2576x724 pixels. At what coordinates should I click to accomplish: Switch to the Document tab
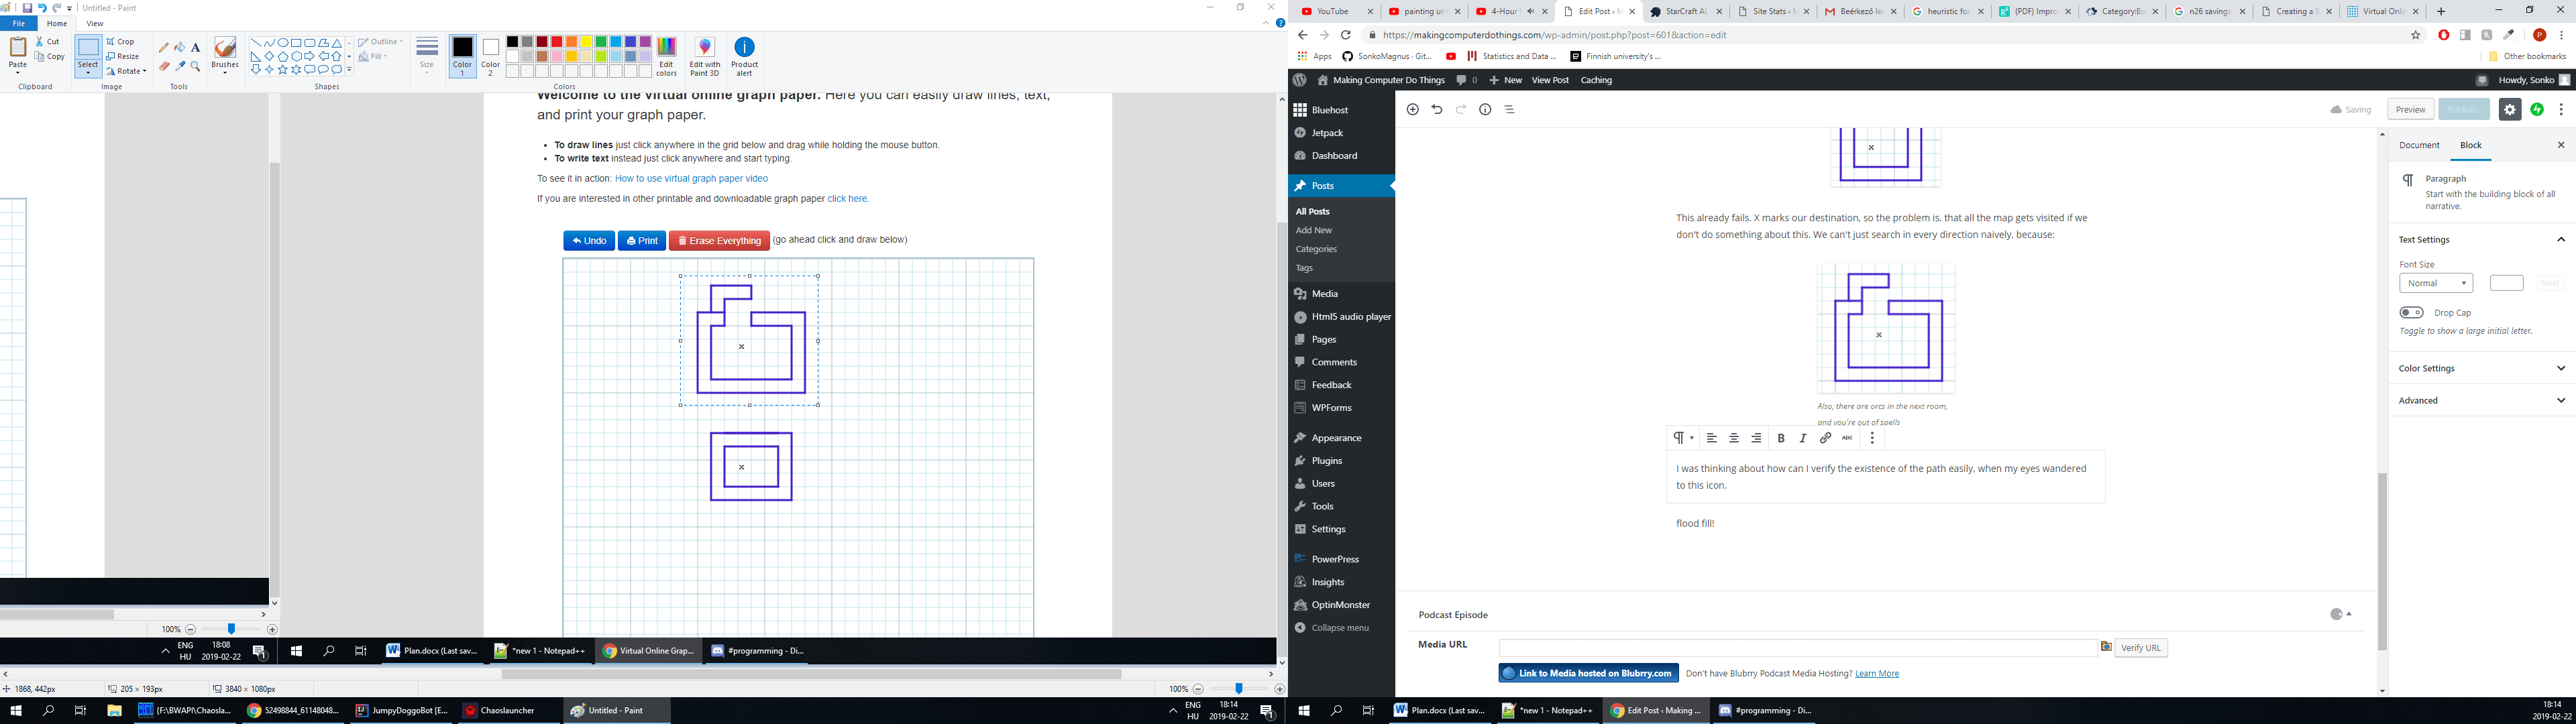tap(2419, 145)
